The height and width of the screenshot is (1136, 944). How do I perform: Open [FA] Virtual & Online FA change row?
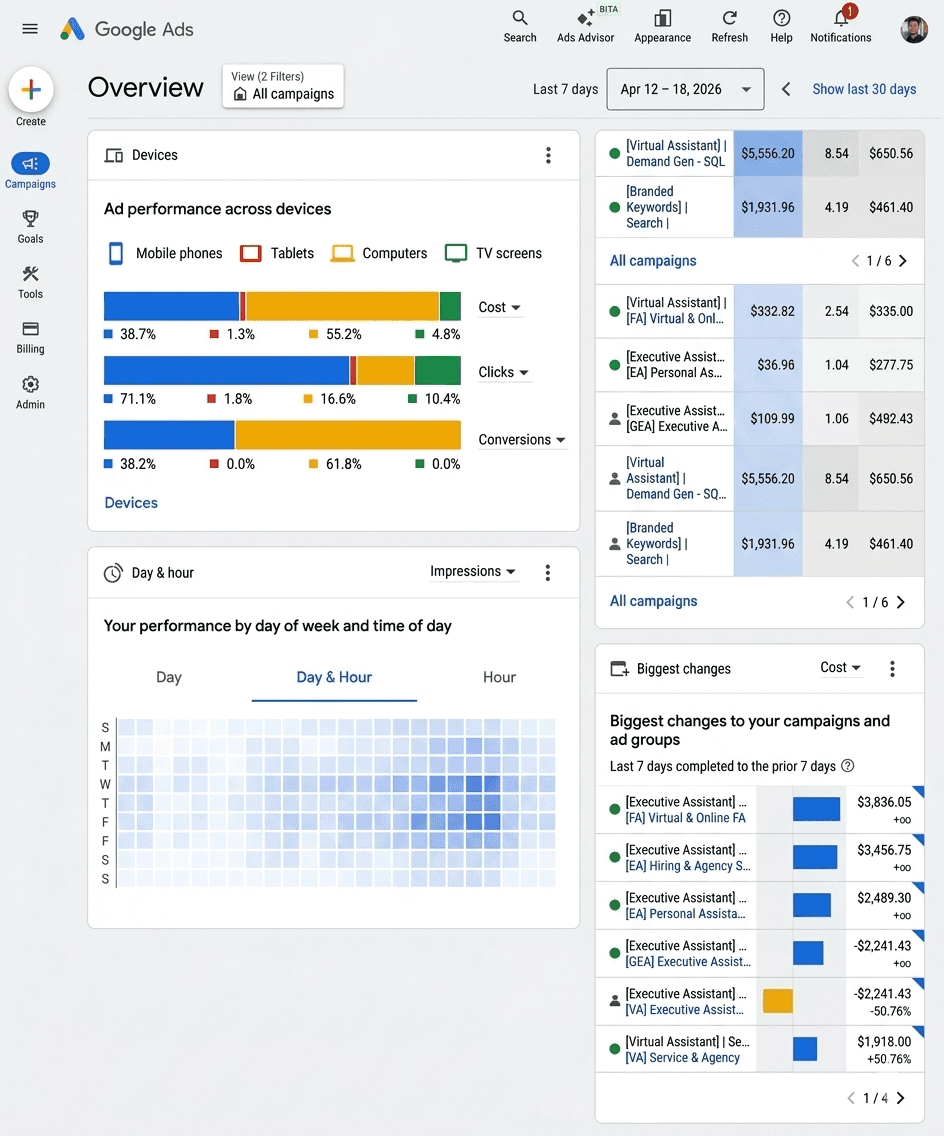point(760,810)
